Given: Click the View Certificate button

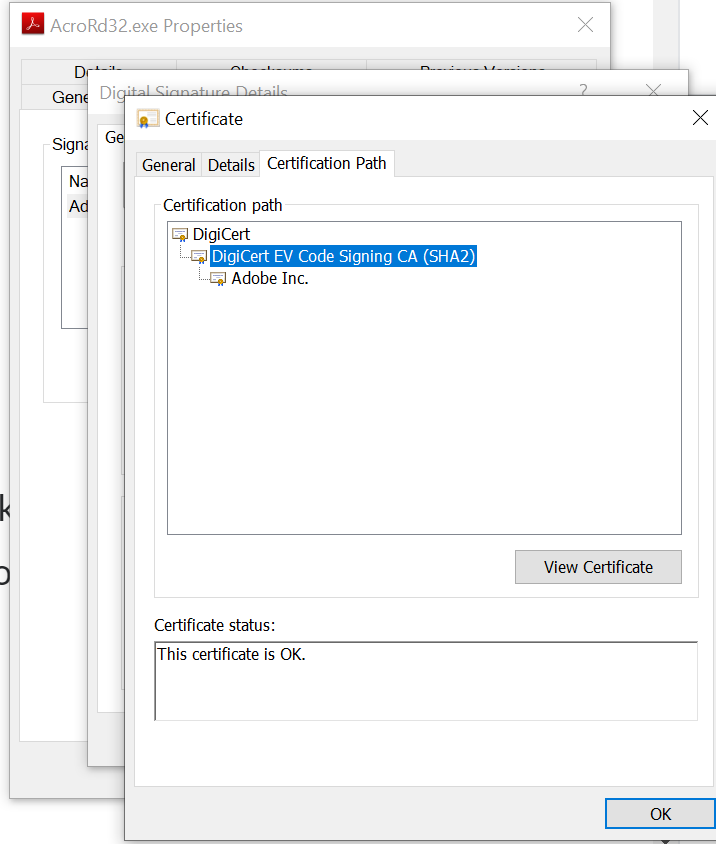Looking at the screenshot, I should pos(598,567).
